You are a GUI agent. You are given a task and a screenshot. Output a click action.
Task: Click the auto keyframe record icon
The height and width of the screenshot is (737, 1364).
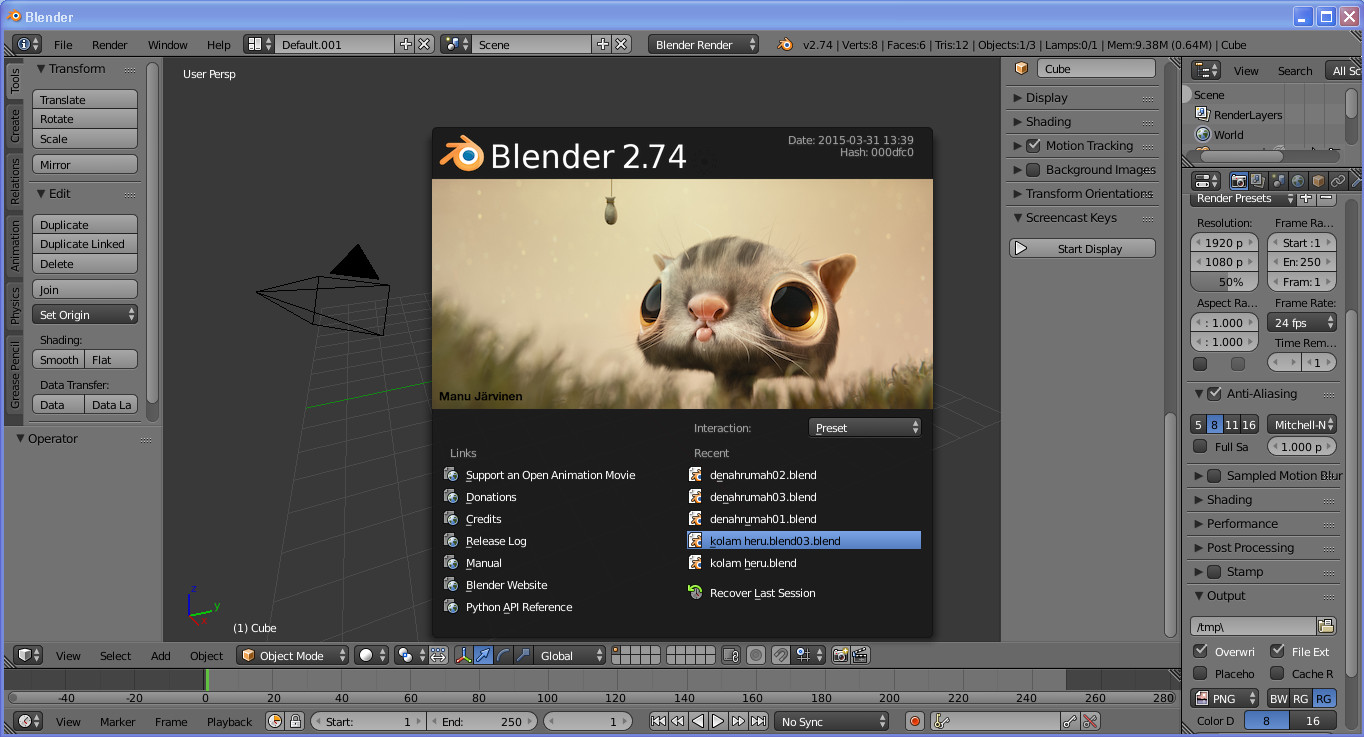pyautogui.click(x=914, y=722)
